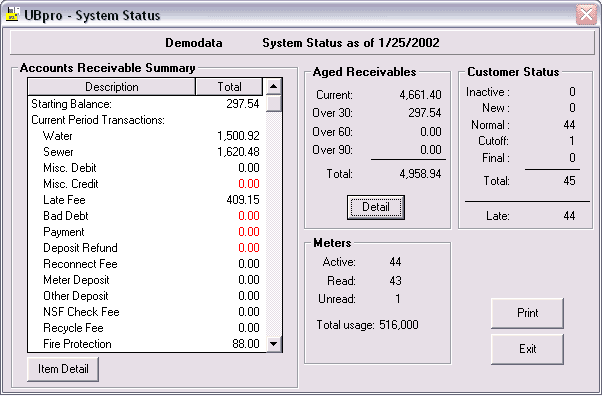This screenshot has width=602, height=396.
Task: Click the Item Detail button
Action: pos(63,369)
